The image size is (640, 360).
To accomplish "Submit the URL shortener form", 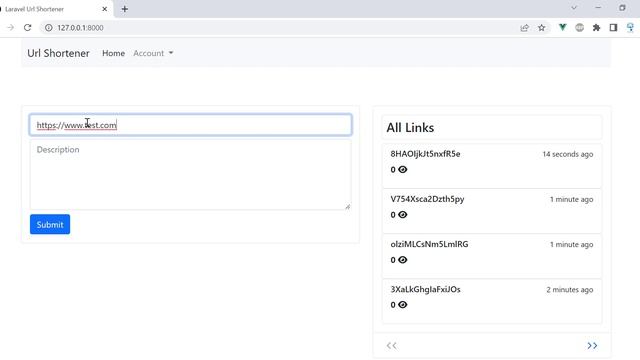I will [50, 224].
